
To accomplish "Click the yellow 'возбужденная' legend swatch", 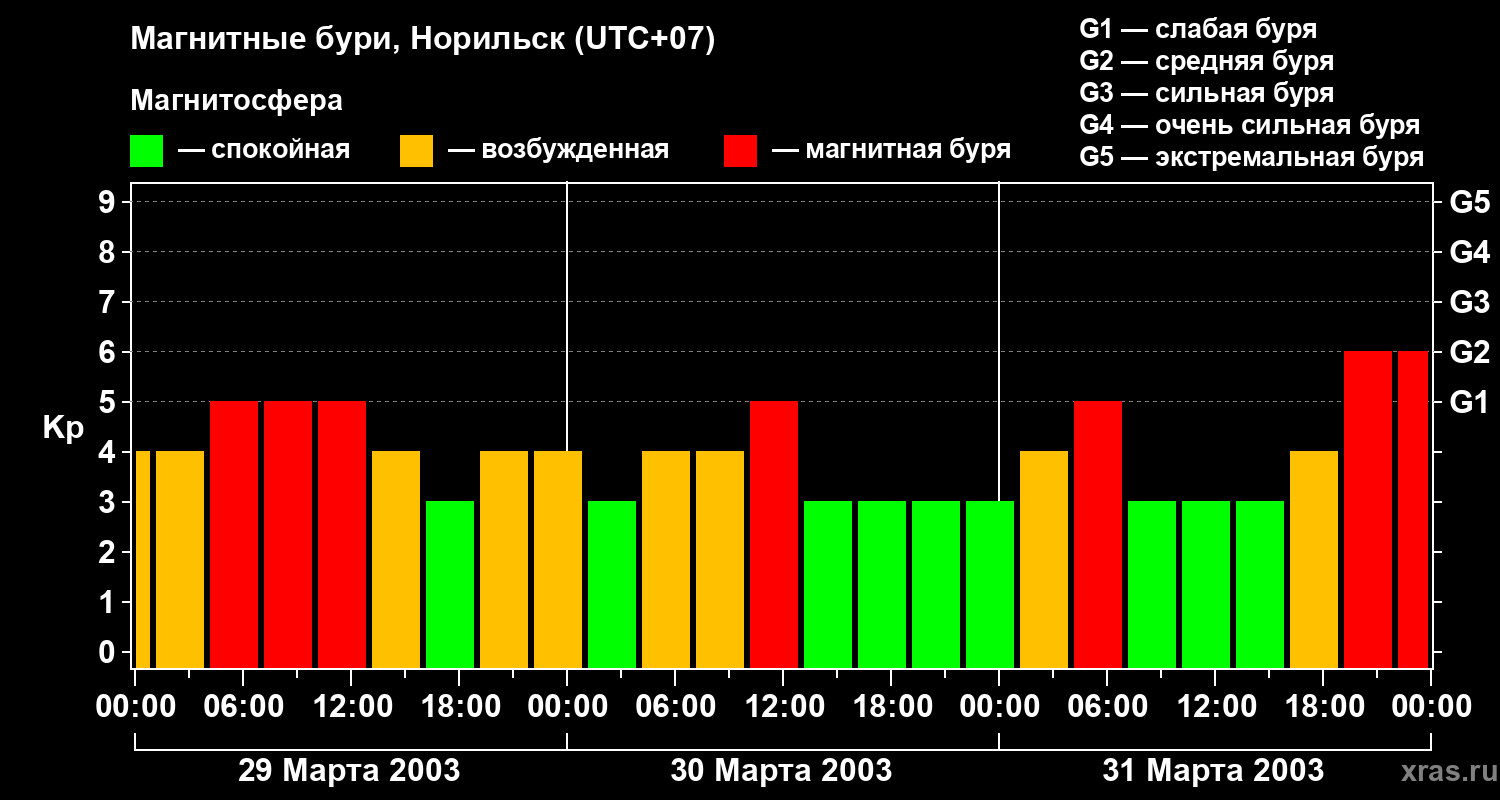I will [416, 151].
